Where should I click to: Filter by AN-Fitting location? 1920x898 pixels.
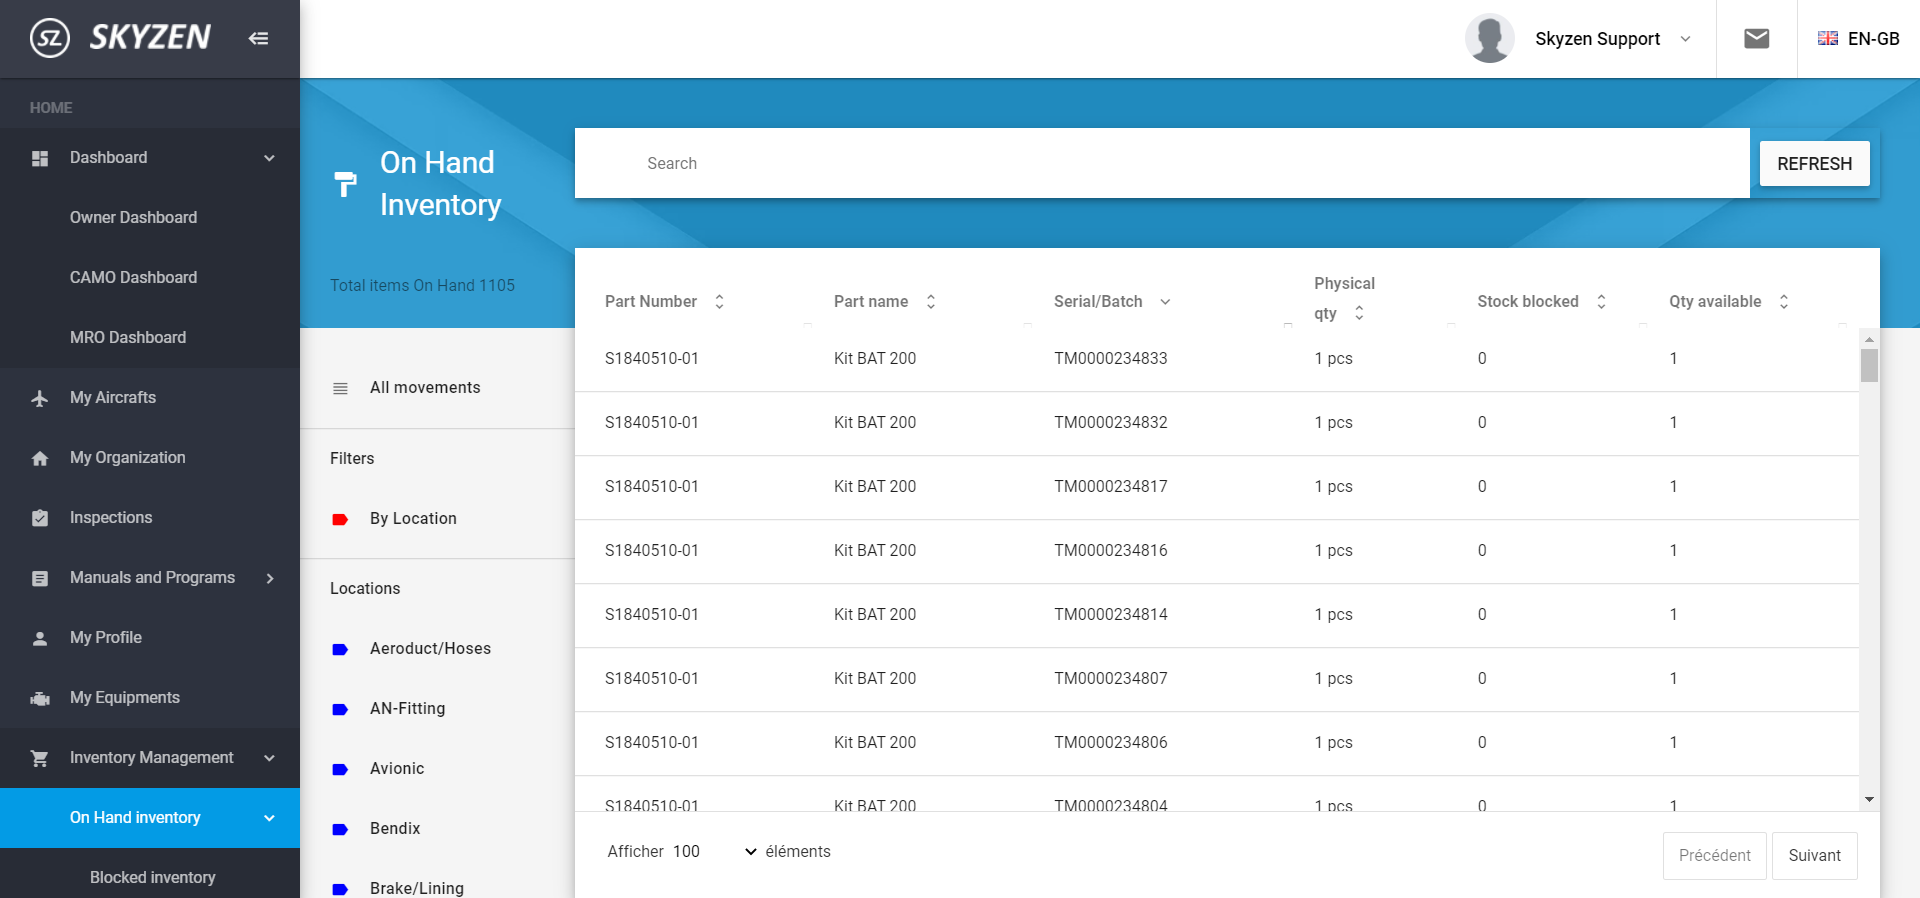point(407,708)
